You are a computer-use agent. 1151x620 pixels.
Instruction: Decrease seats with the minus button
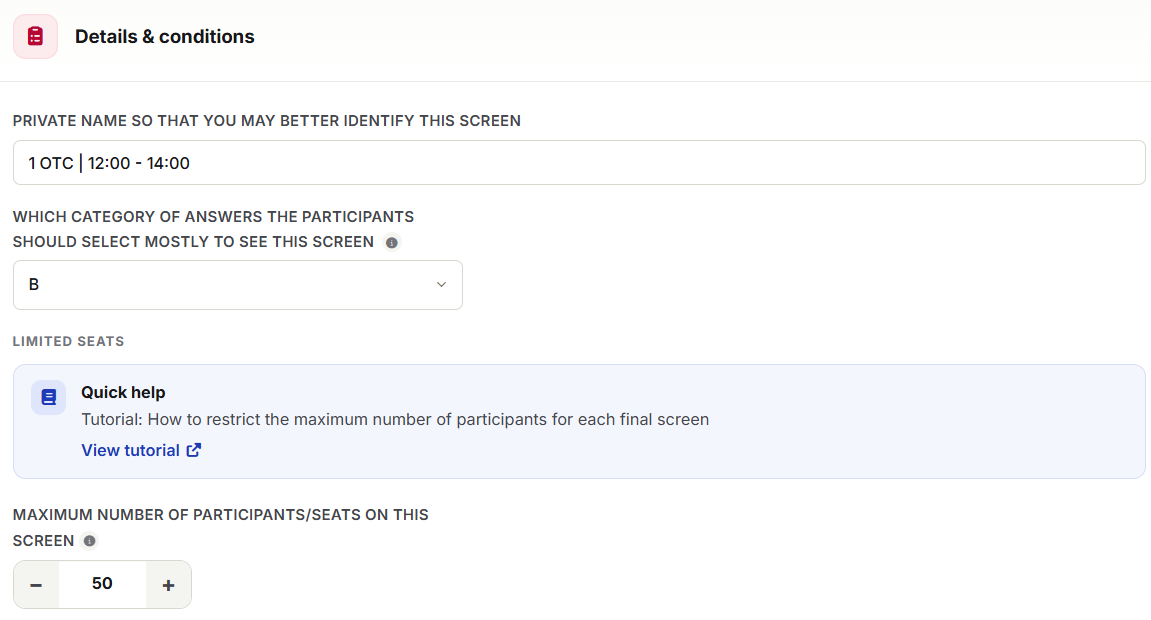[36, 585]
